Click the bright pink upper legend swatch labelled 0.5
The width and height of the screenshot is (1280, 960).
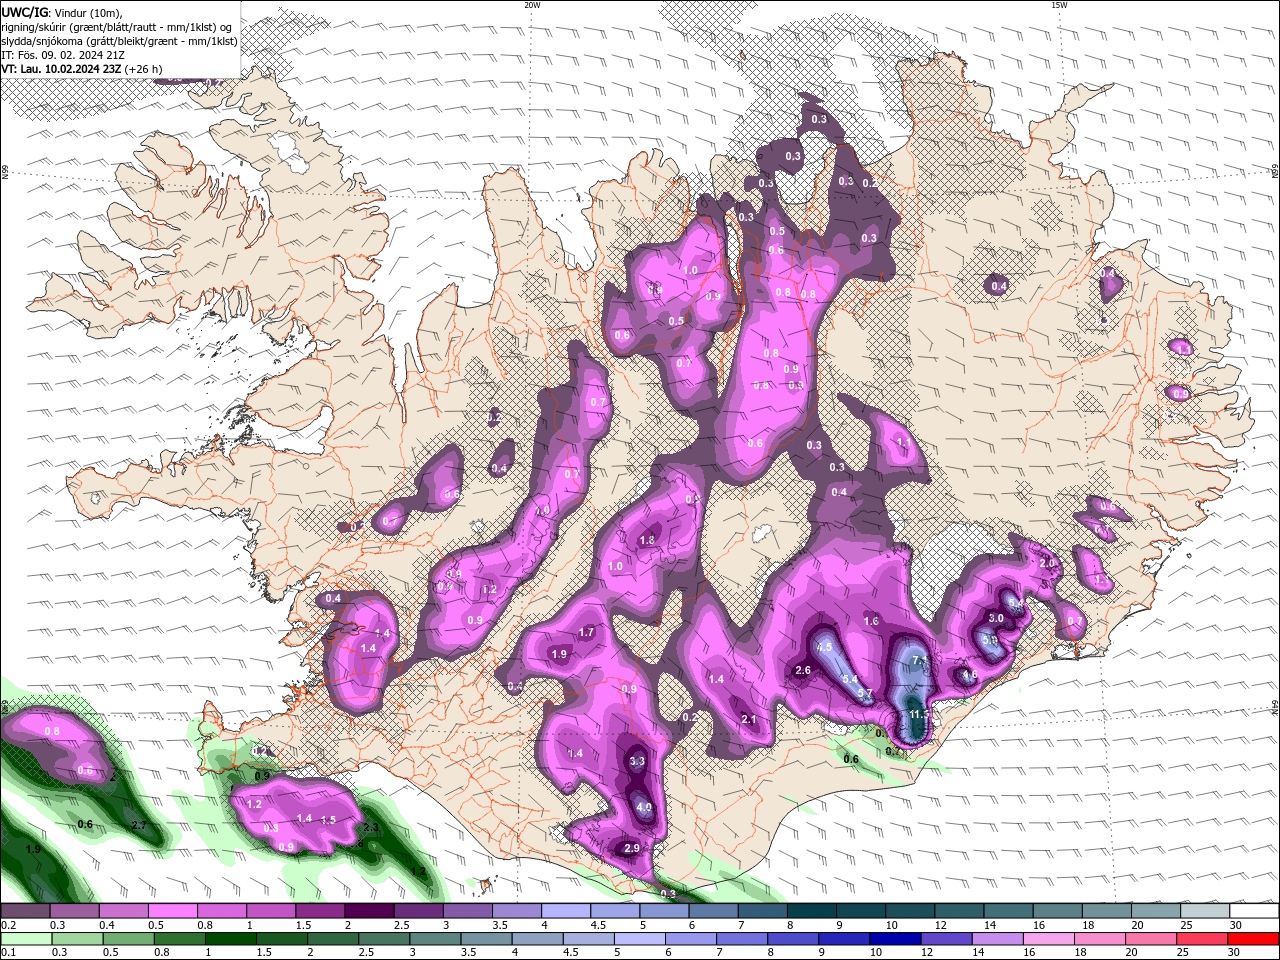[x=172, y=911]
